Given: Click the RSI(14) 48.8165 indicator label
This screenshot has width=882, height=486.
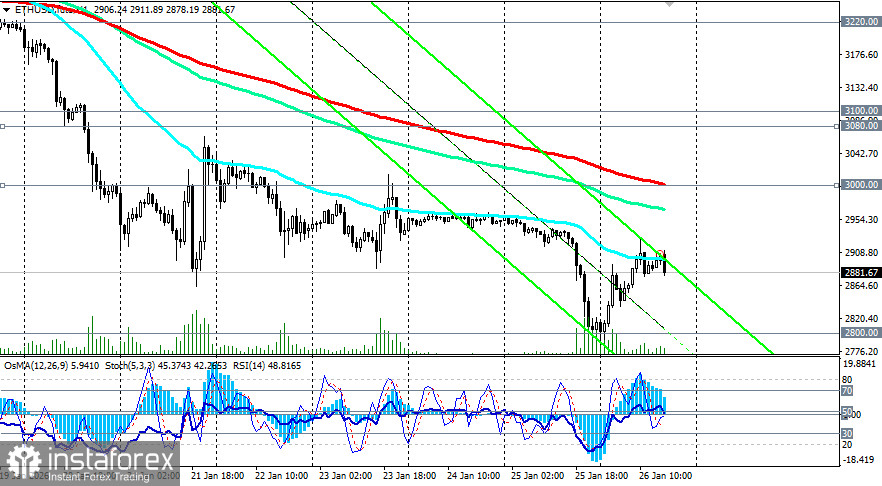Looking at the screenshot, I should point(267,366).
